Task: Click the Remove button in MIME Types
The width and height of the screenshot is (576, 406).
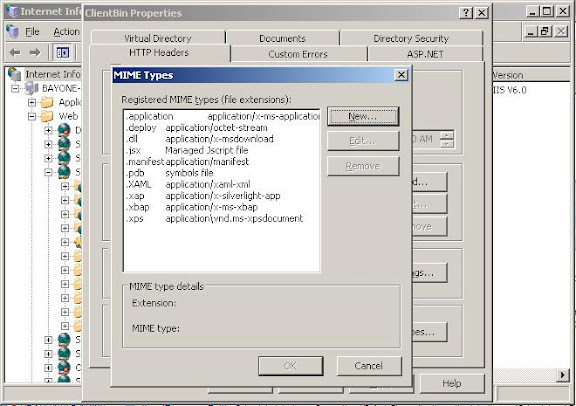Action: point(363,166)
